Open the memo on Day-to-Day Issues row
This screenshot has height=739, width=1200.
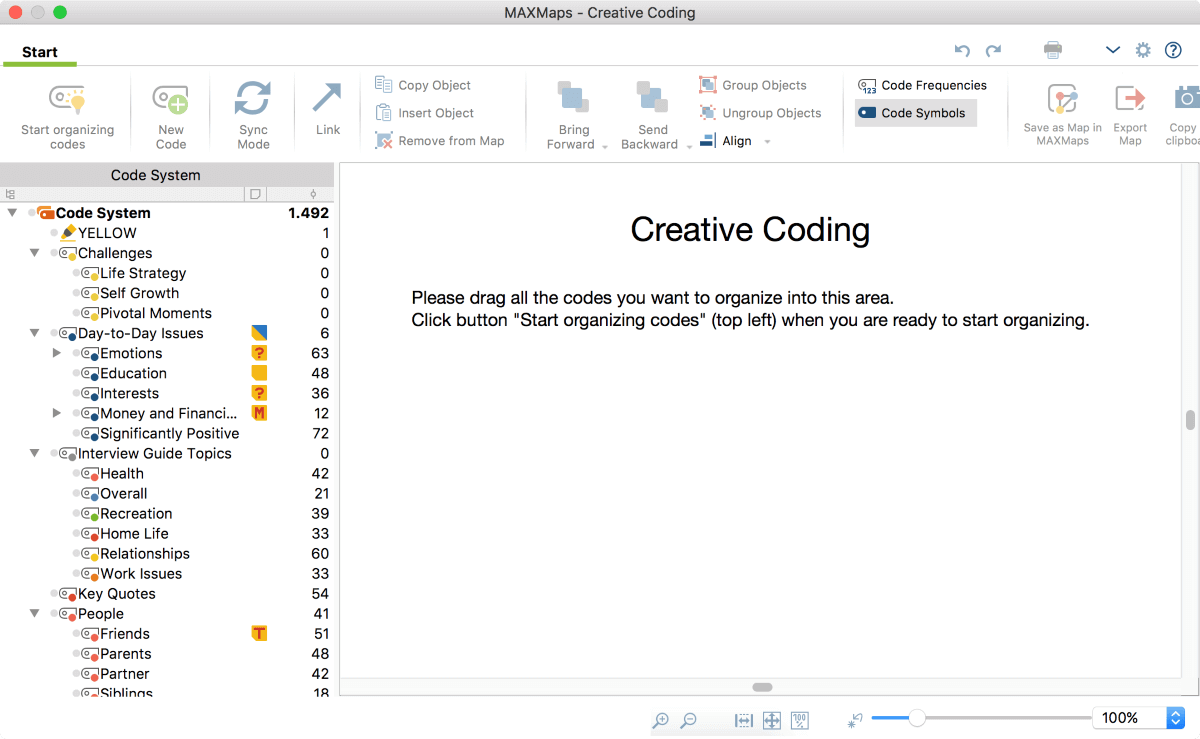coord(259,333)
